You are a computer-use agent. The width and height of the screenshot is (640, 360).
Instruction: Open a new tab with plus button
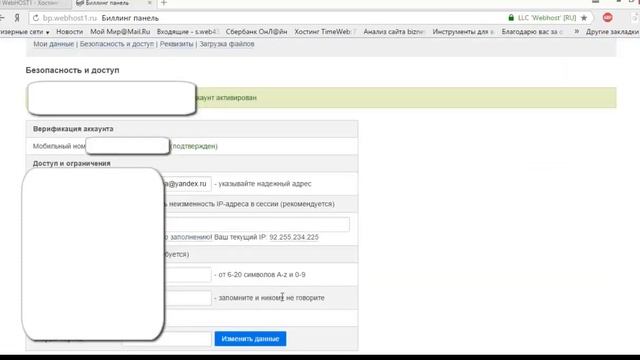coord(164,3)
